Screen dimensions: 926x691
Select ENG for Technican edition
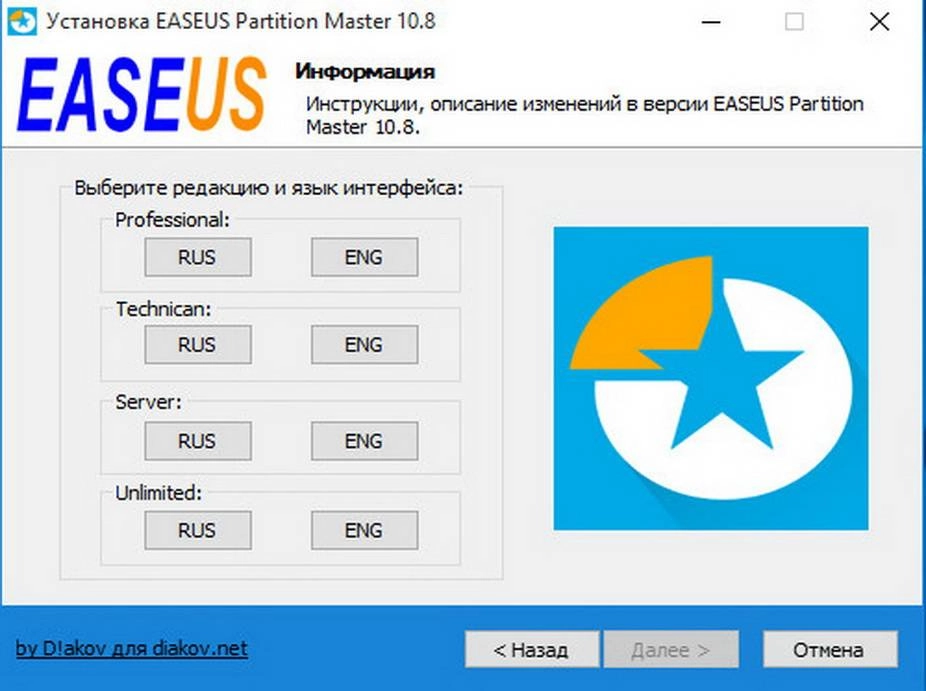click(364, 344)
